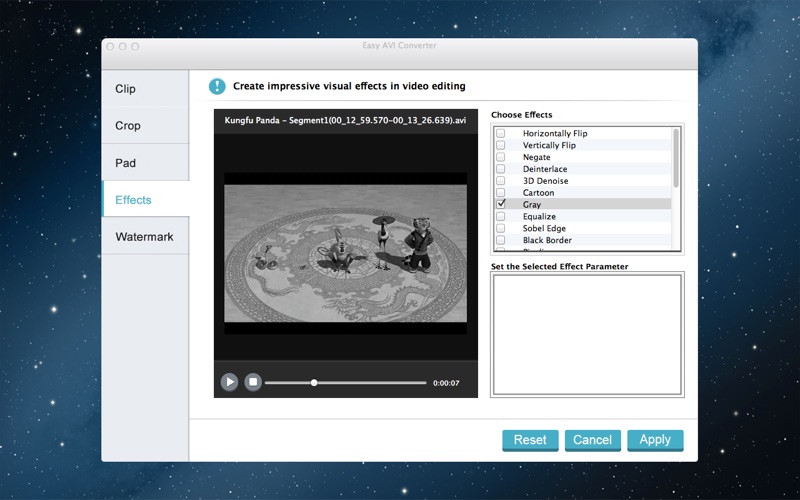This screenshot has height=500, width=800.
Task: Open the Clip tab
Action: point(145,89)
